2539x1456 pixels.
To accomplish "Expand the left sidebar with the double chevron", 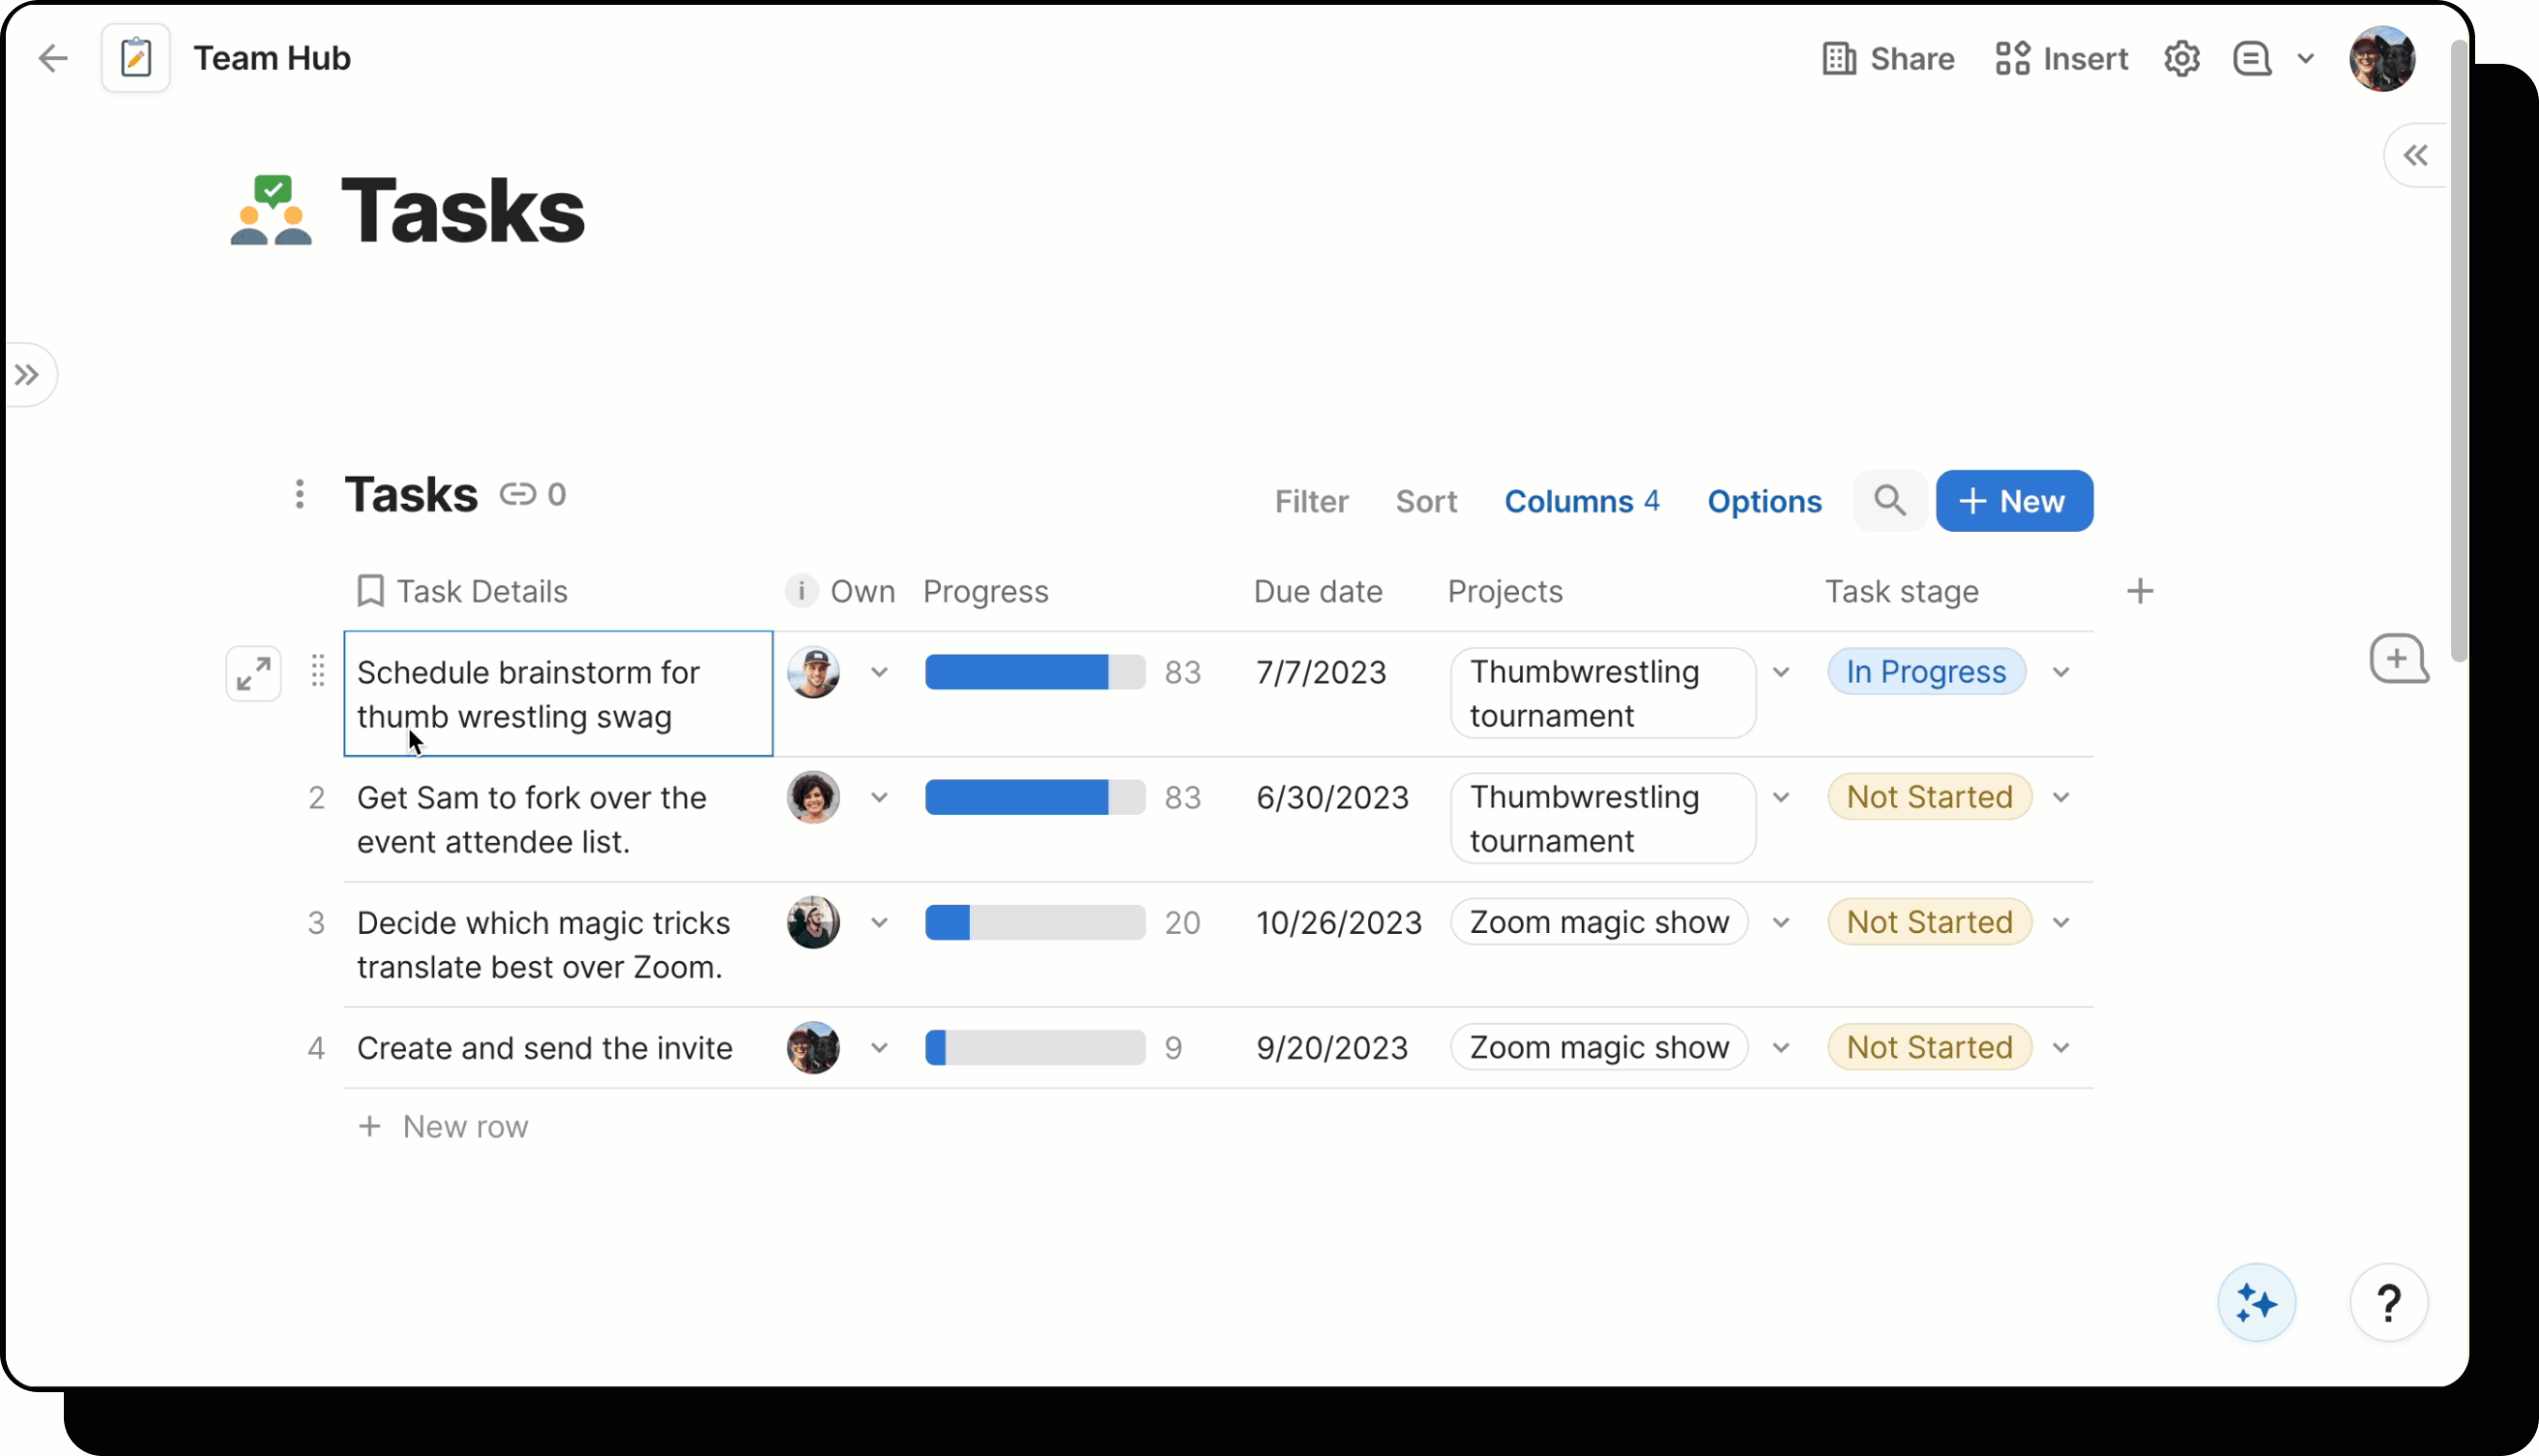I will (27, 374).
